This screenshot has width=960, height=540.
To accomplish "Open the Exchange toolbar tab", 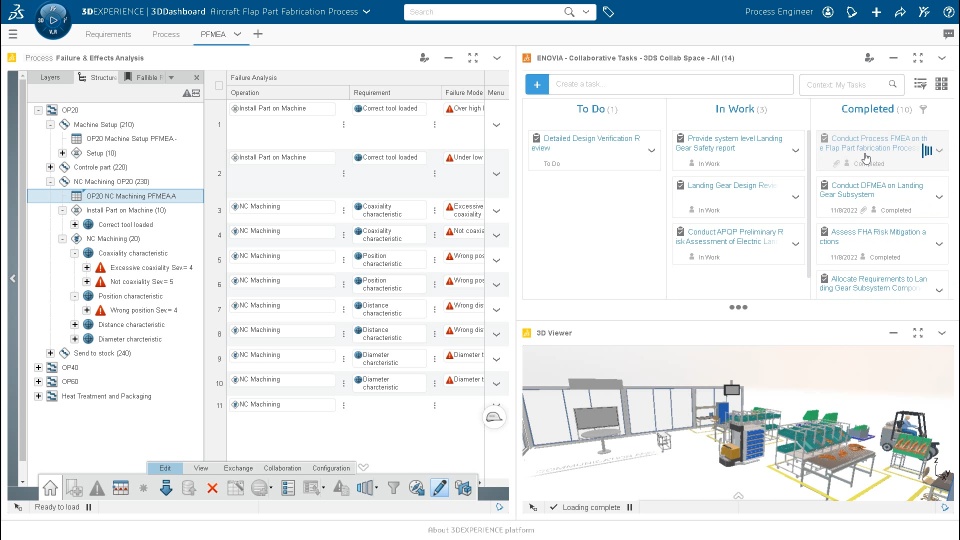I will 238,468.
